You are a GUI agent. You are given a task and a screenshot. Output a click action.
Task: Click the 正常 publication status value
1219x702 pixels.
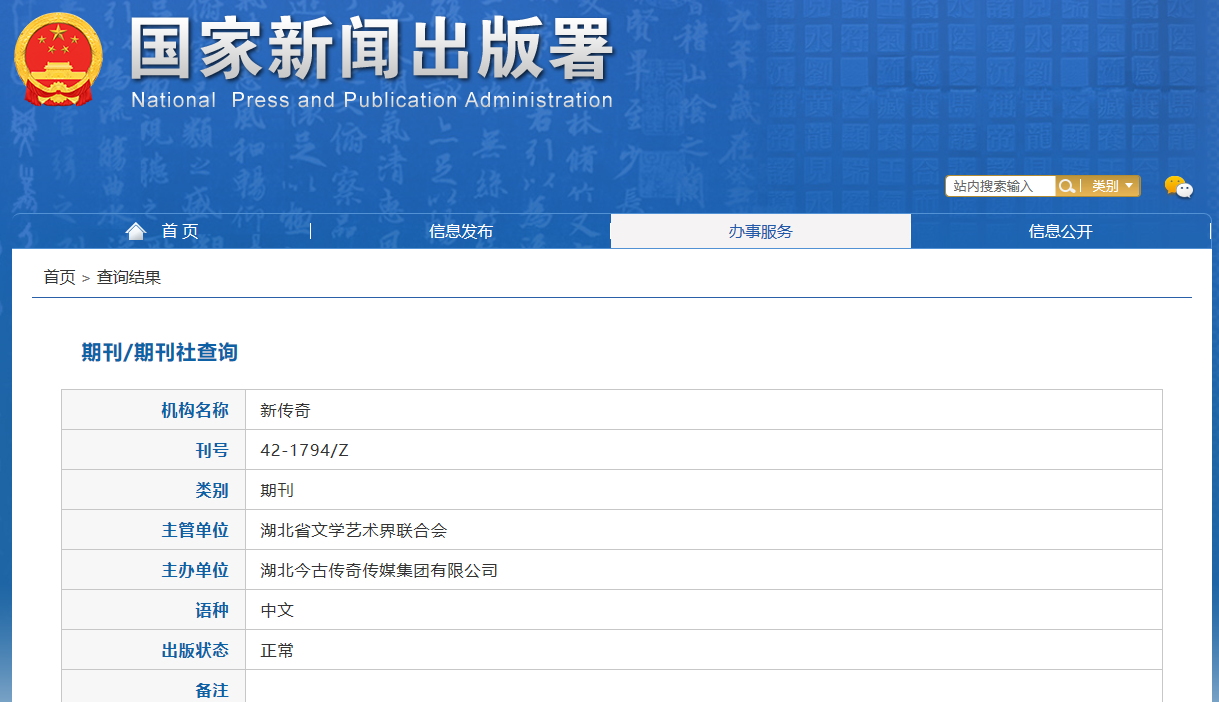(x=277, y=650)
